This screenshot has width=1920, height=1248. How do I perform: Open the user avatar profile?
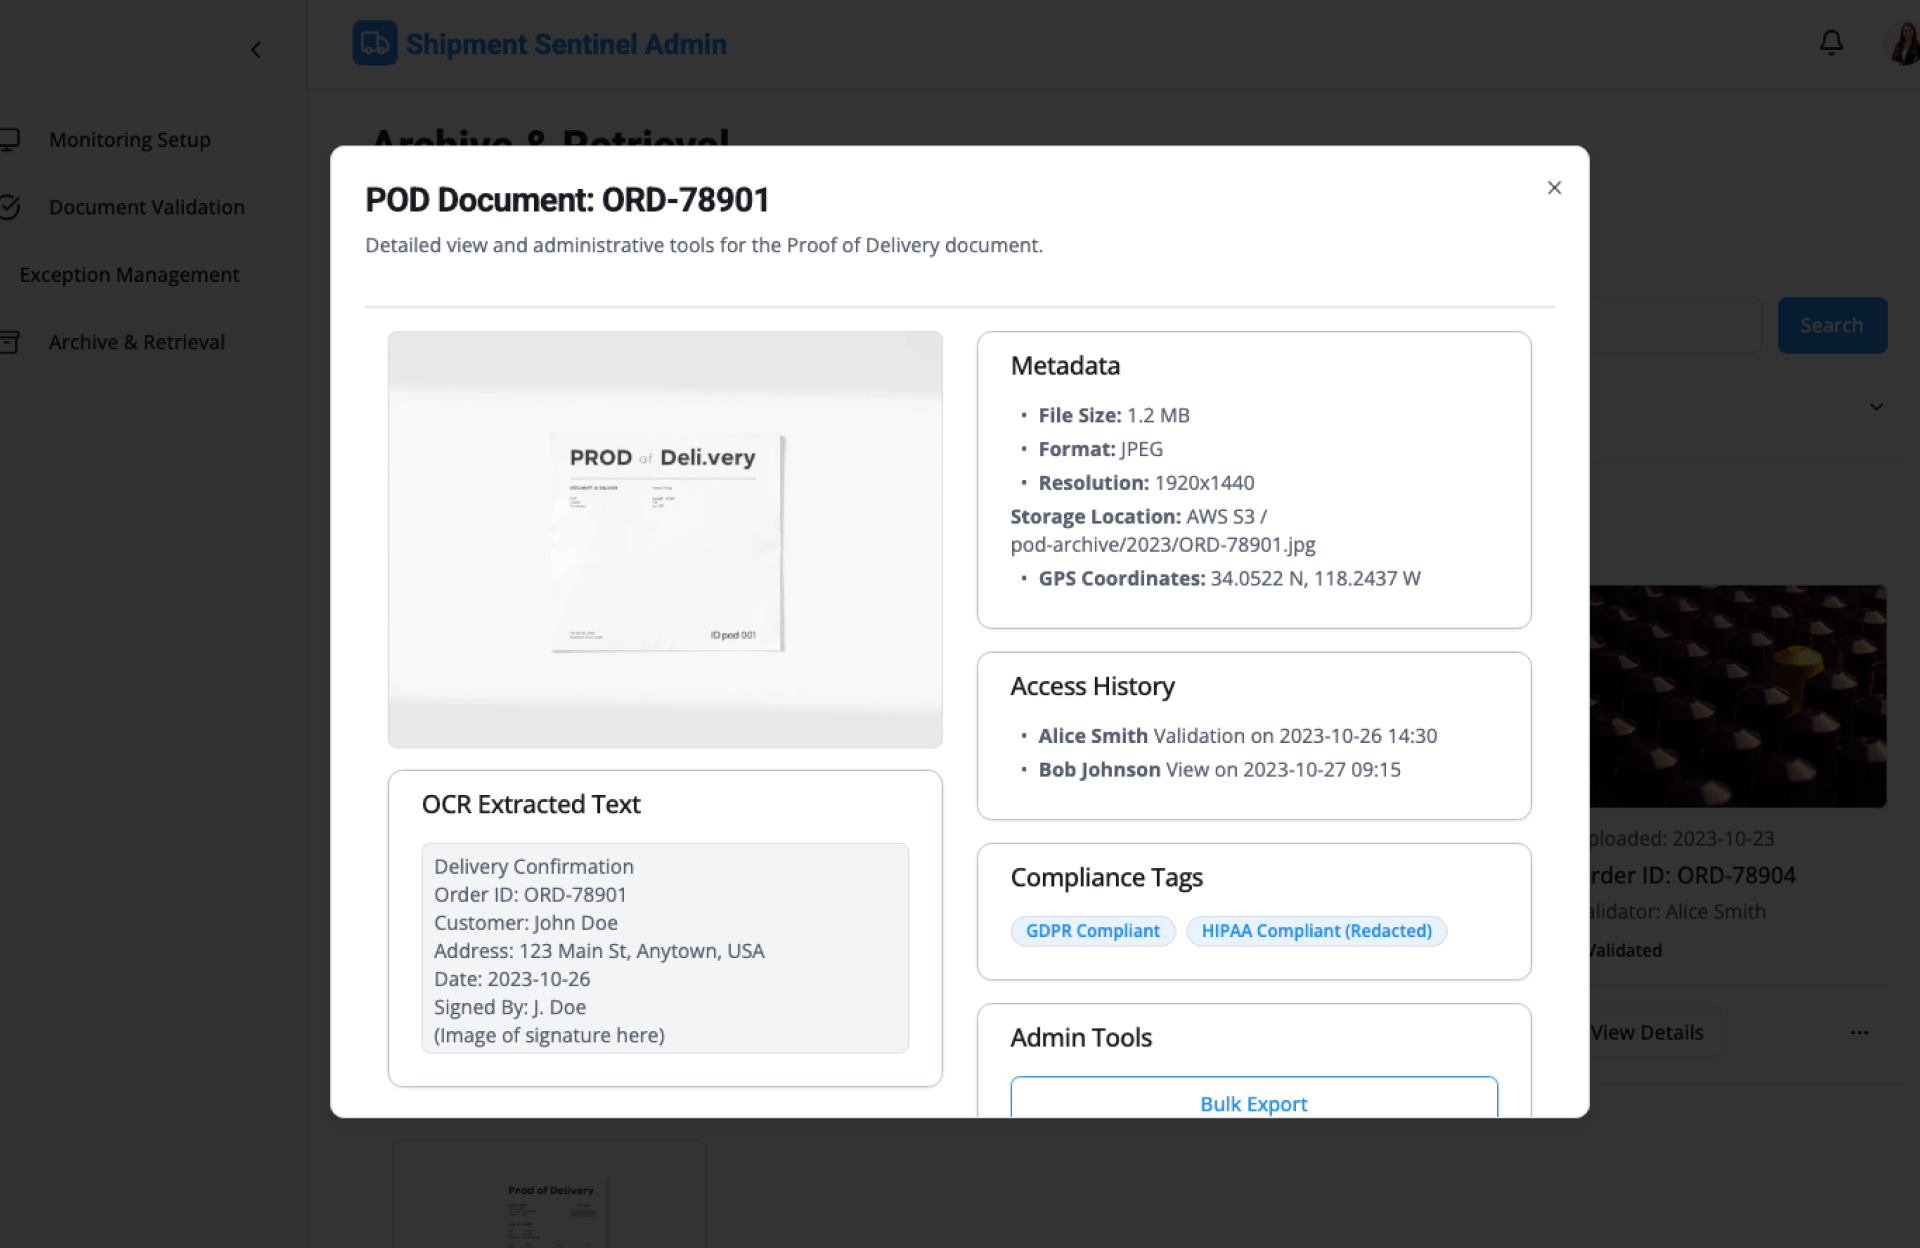(x=1905, y=44)
